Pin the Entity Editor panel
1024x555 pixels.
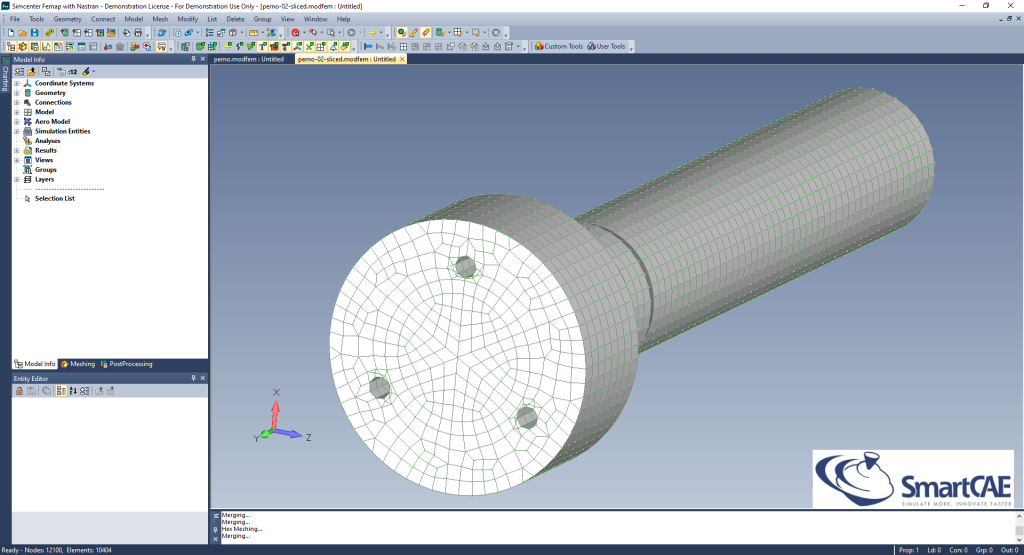(x=193, y=378)
